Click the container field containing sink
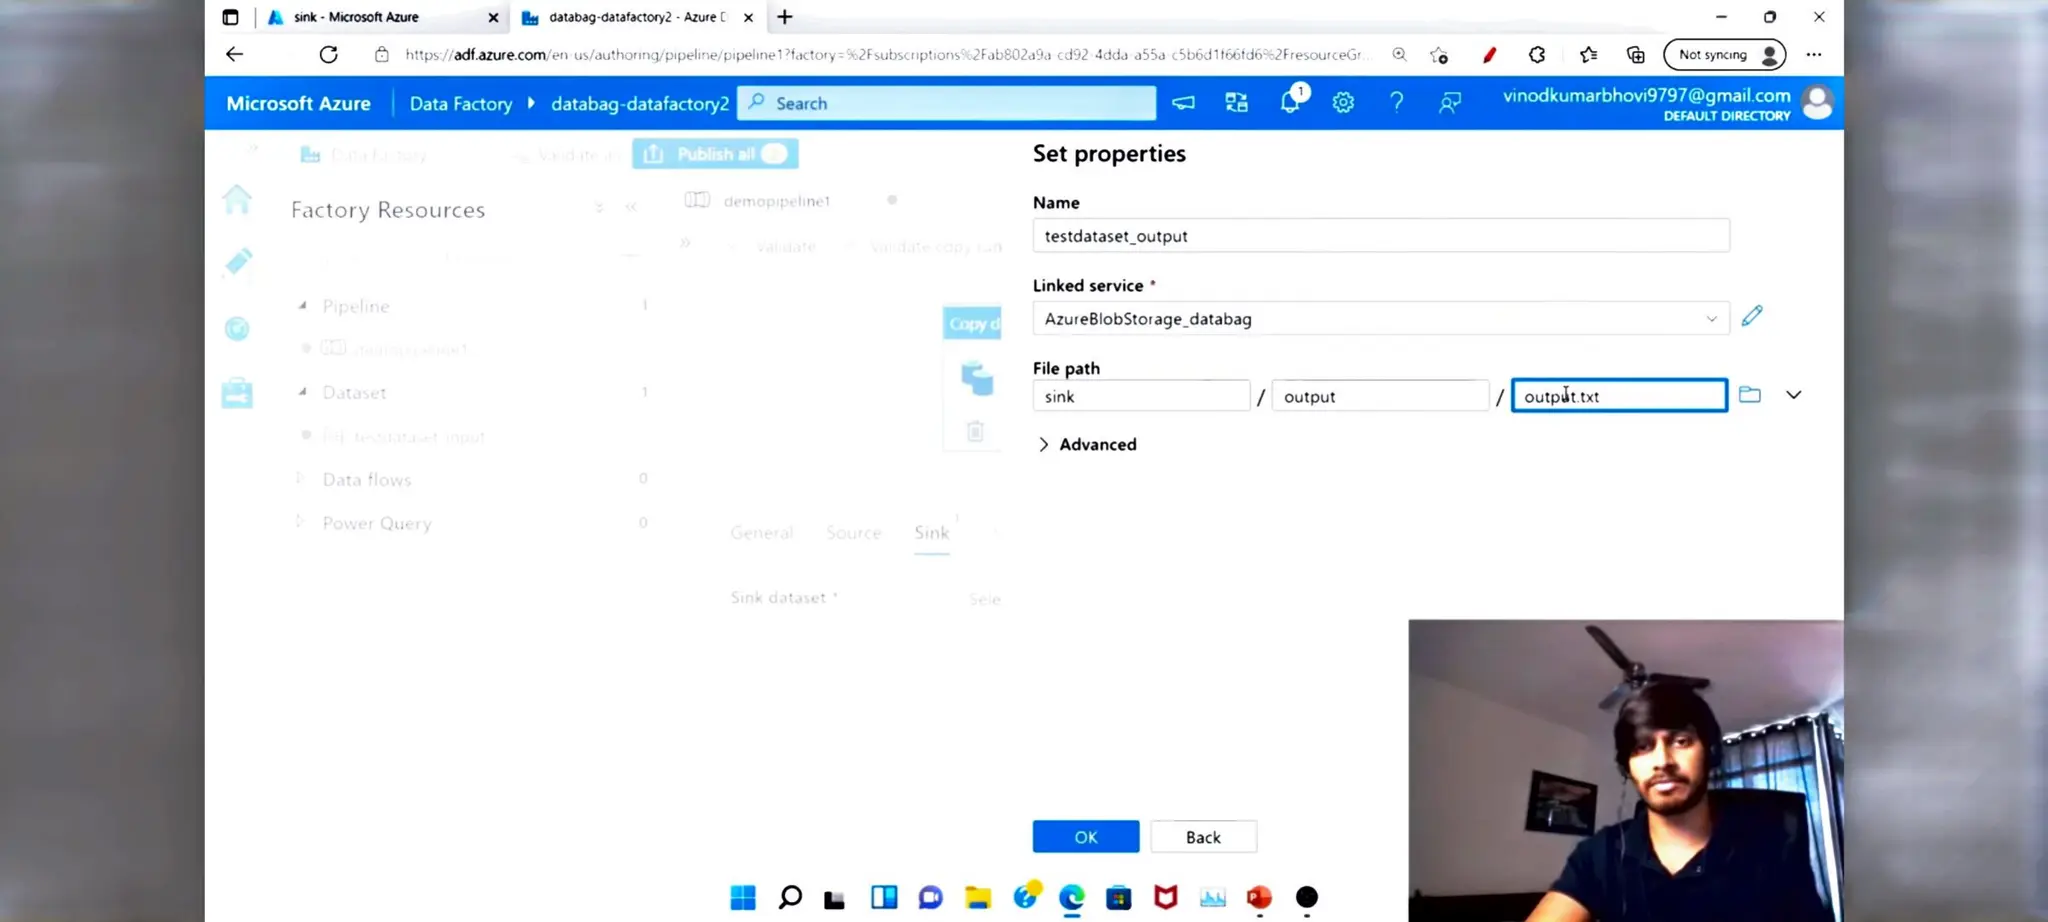This screenshot has width=2048, height=922. click(1141, 396)
